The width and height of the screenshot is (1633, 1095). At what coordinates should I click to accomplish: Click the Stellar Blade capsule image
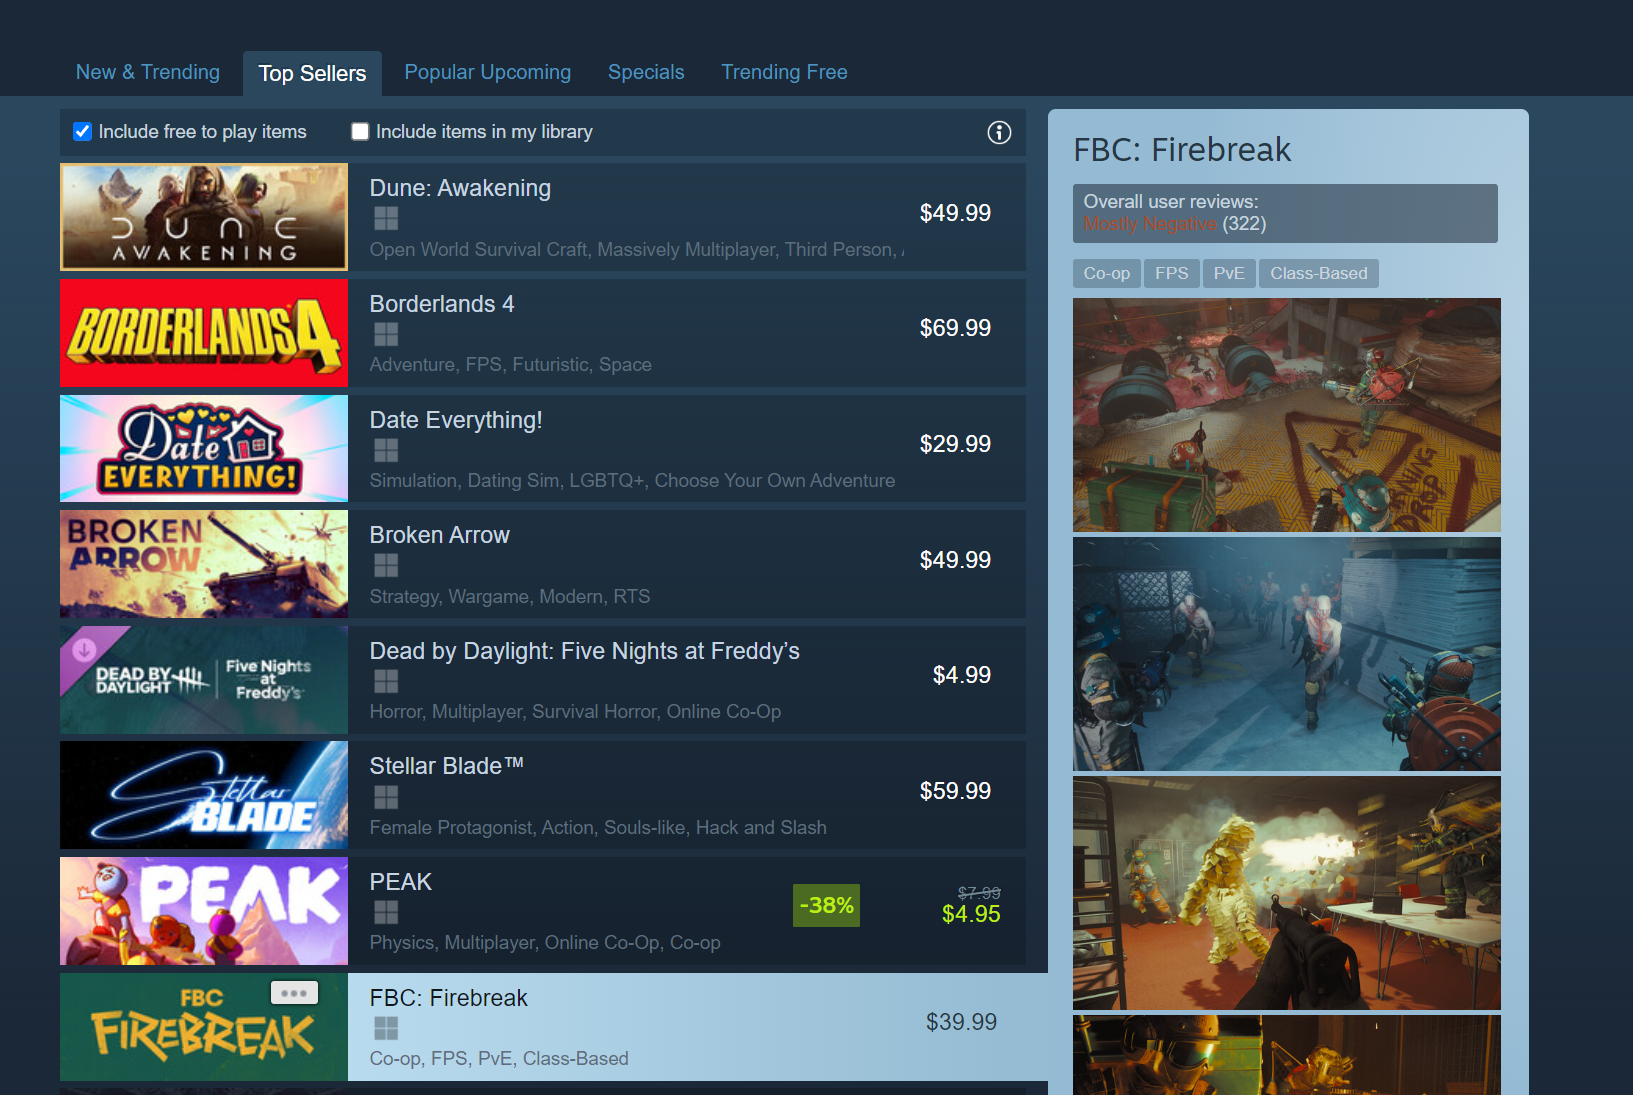click(204, 795)
